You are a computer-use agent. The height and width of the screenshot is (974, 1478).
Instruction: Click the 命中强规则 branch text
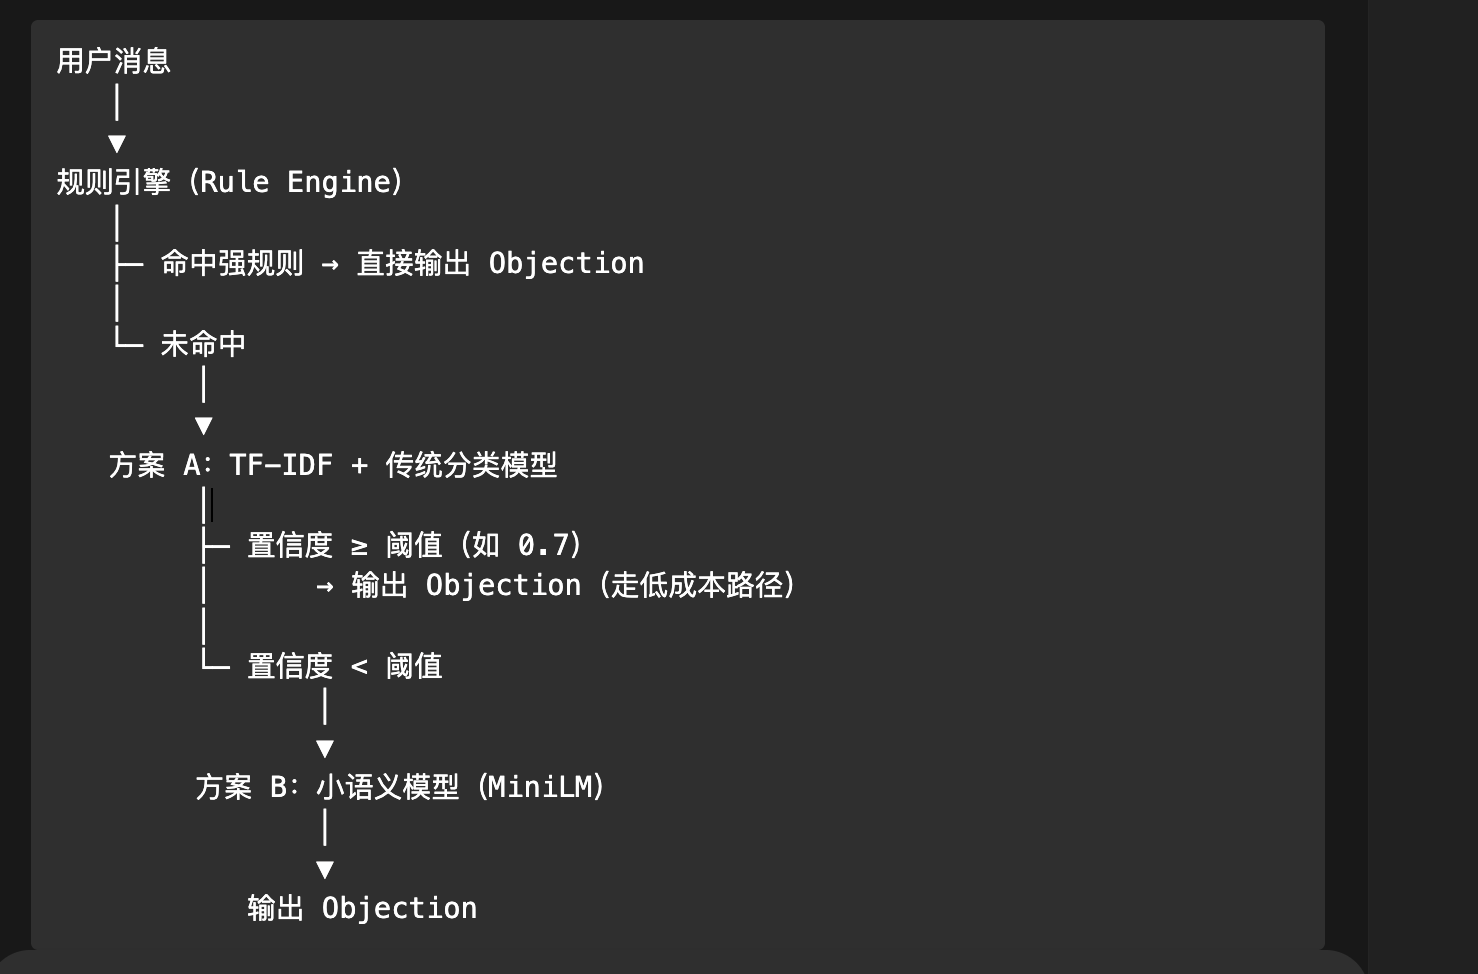pyautogui.click(x=232, y=263)
